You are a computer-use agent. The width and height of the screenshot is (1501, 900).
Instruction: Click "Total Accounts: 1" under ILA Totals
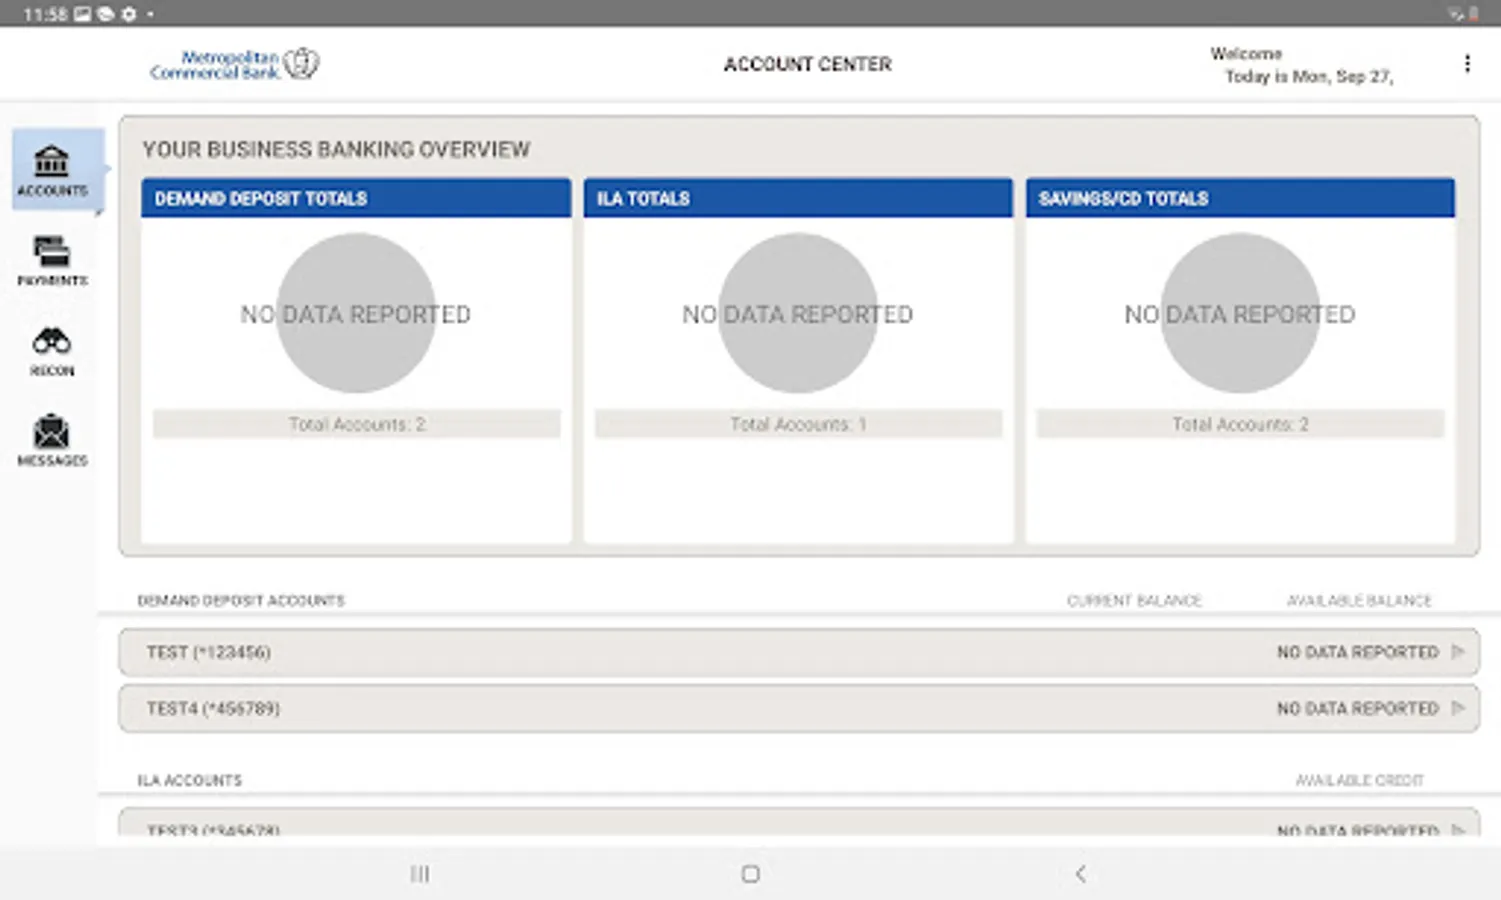[x=798, y=424]
